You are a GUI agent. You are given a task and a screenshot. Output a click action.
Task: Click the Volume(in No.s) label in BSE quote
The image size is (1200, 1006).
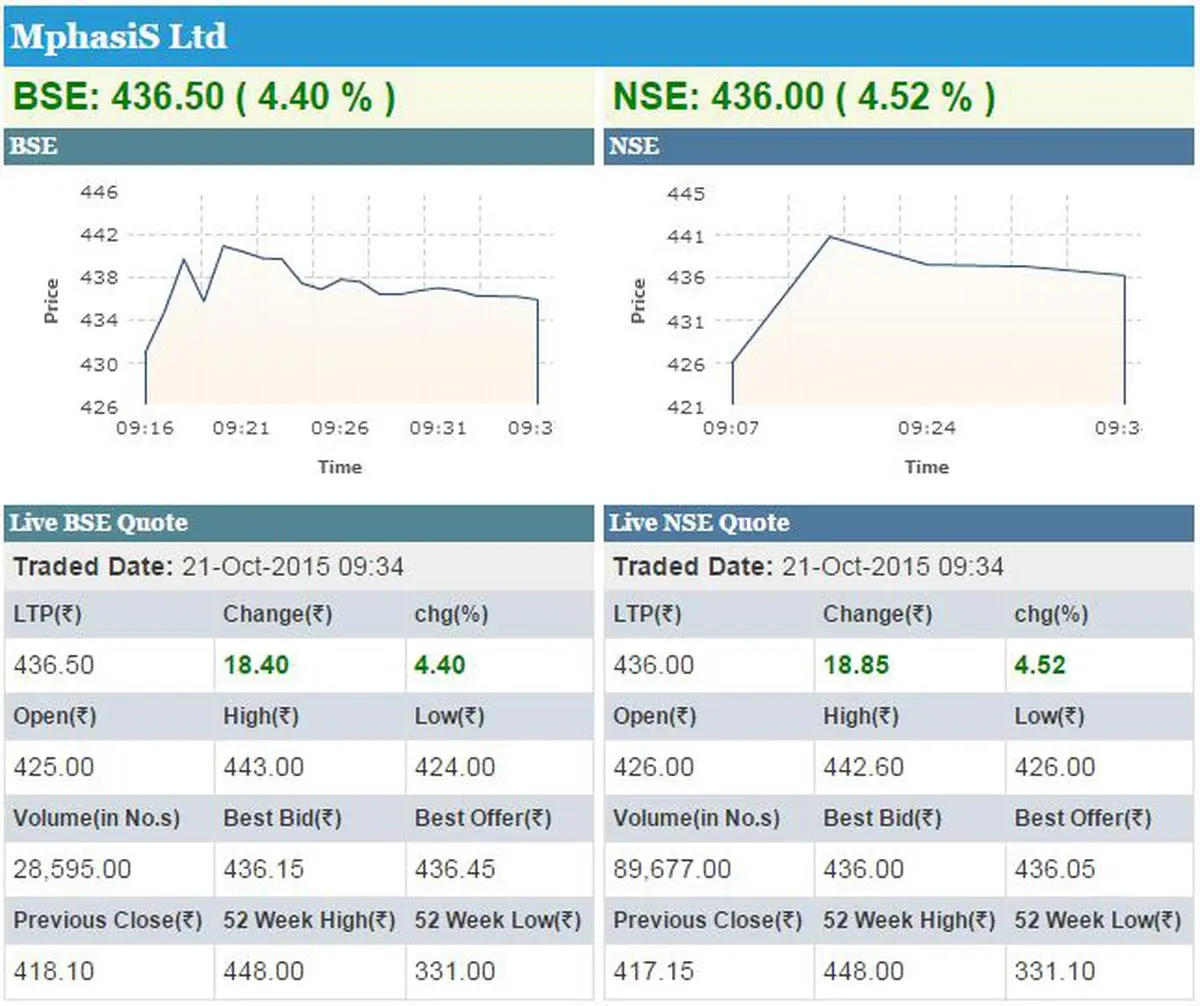click(97, 818)
